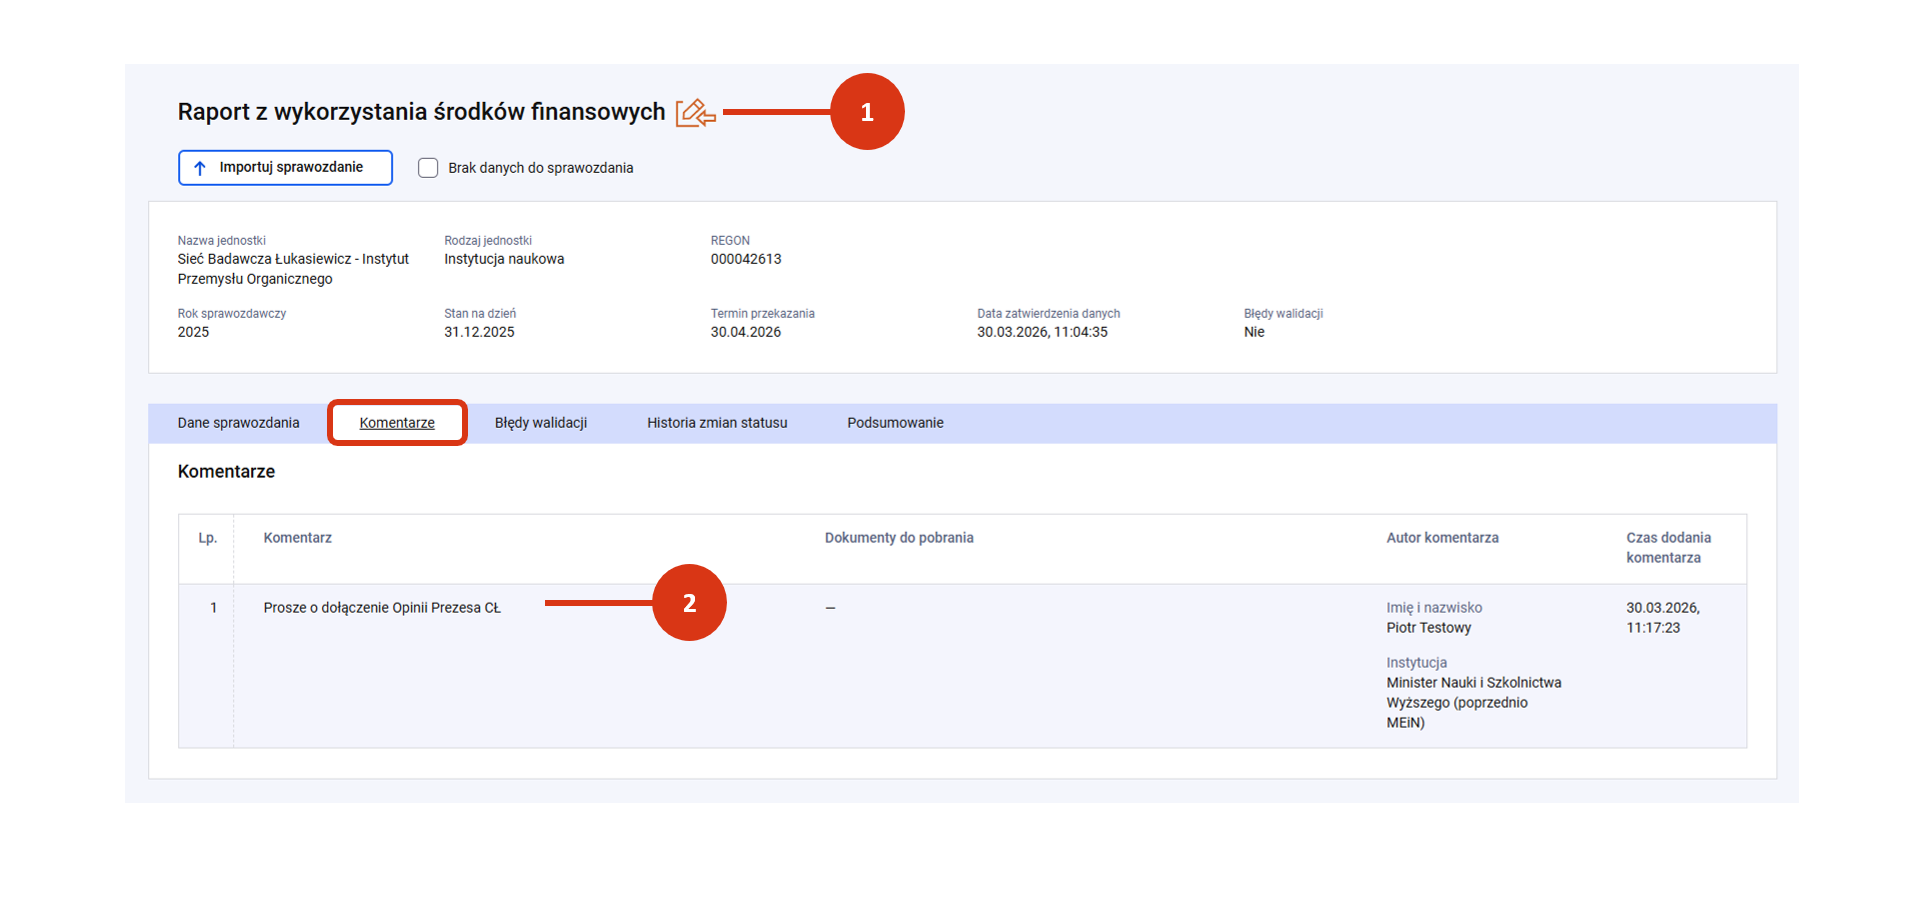Tick the Brak danych do sprawozdania checkbox
This screenshot has height=900, width=1916.
point(428,168)
